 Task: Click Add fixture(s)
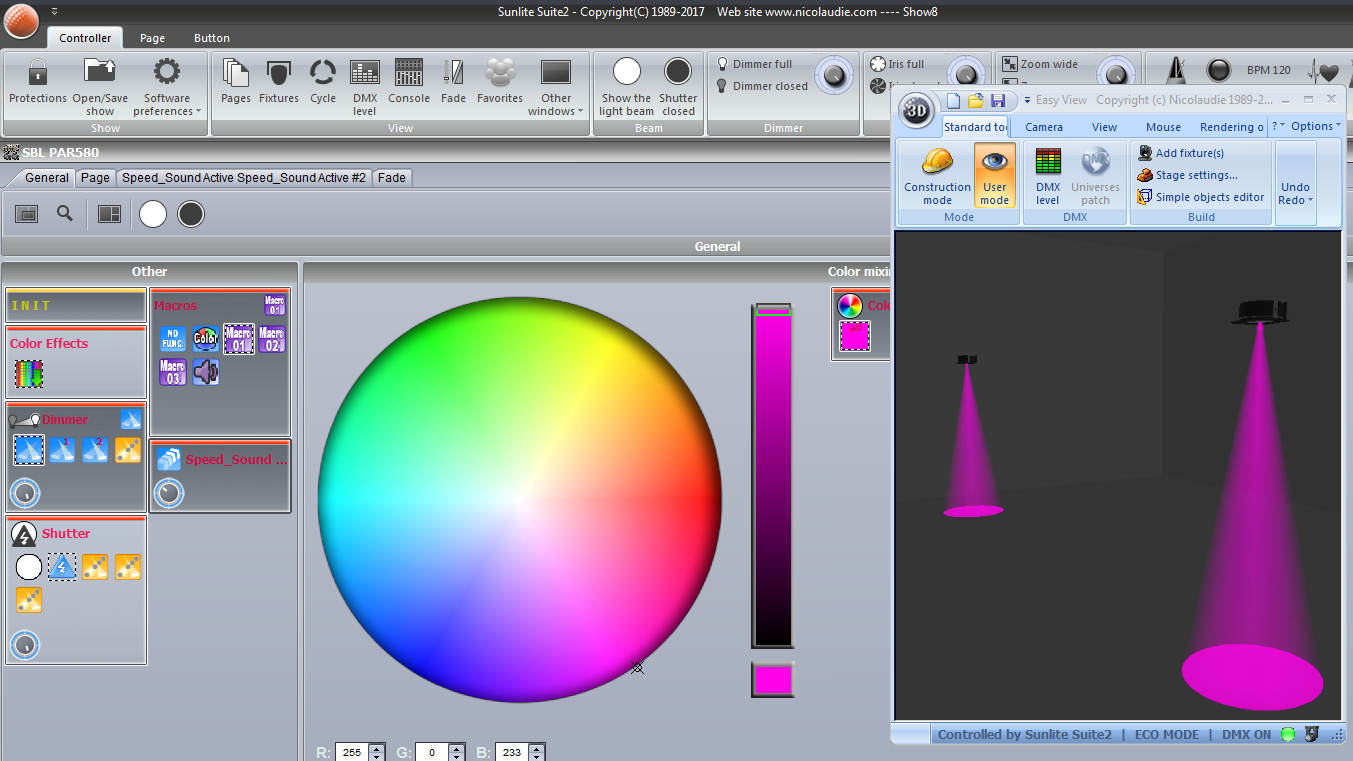1189,153
